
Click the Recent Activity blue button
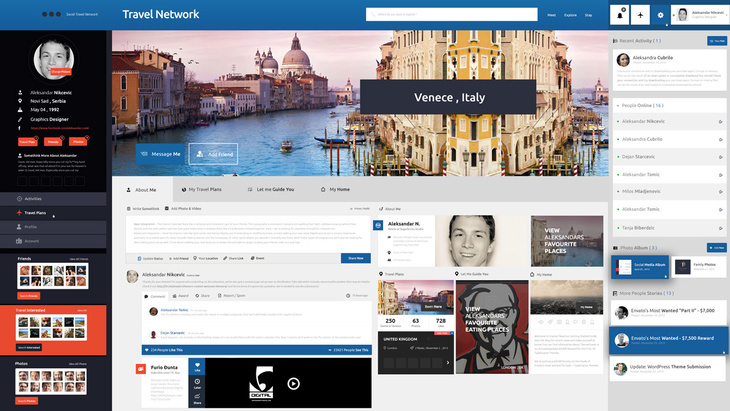(717, 41)
